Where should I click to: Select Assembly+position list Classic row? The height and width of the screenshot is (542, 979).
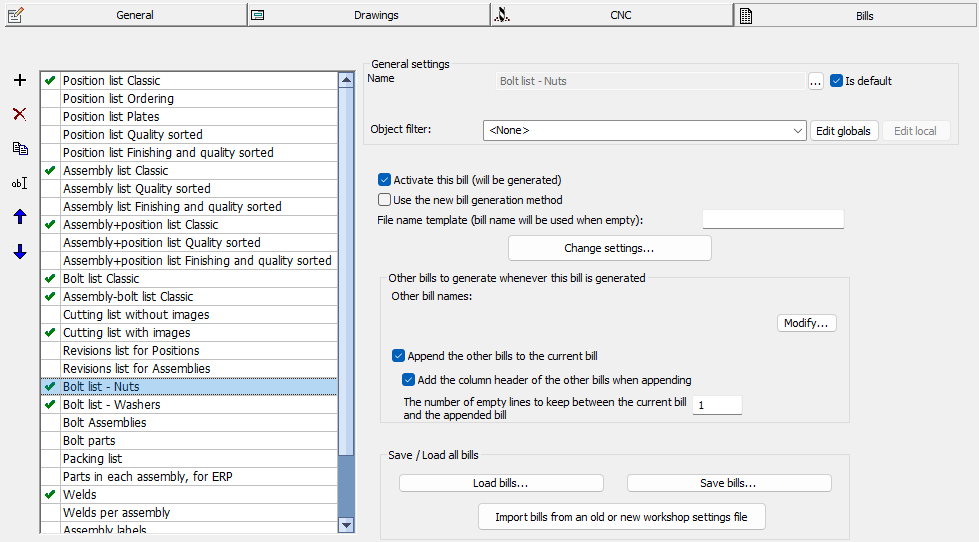(x=189, y=224)
